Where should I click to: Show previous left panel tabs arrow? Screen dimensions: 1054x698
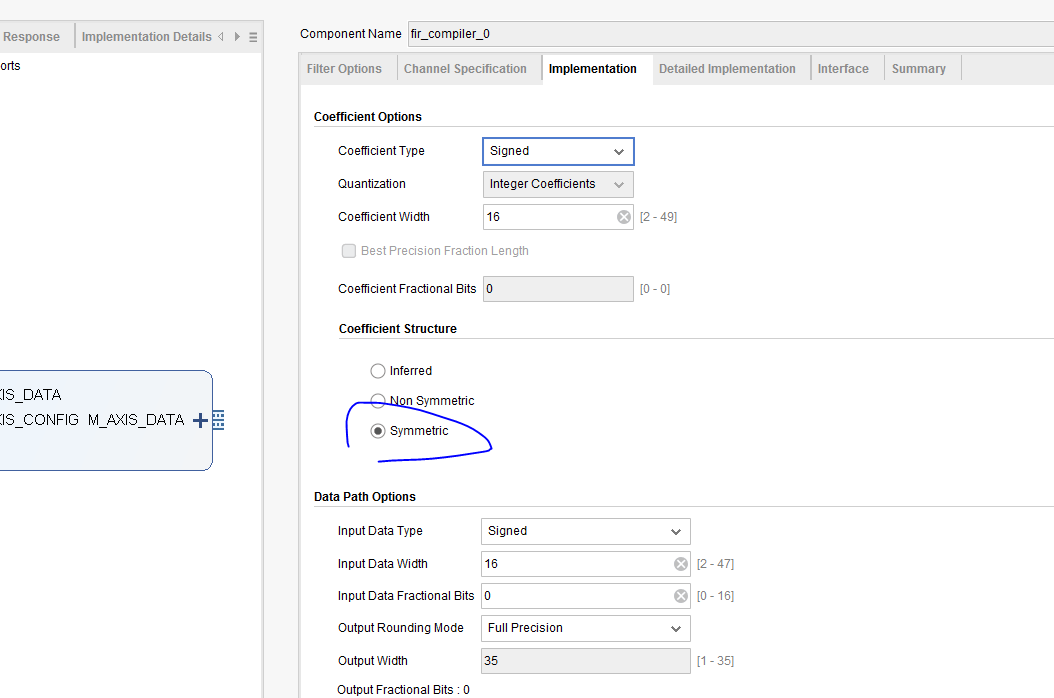click(220, 36)
